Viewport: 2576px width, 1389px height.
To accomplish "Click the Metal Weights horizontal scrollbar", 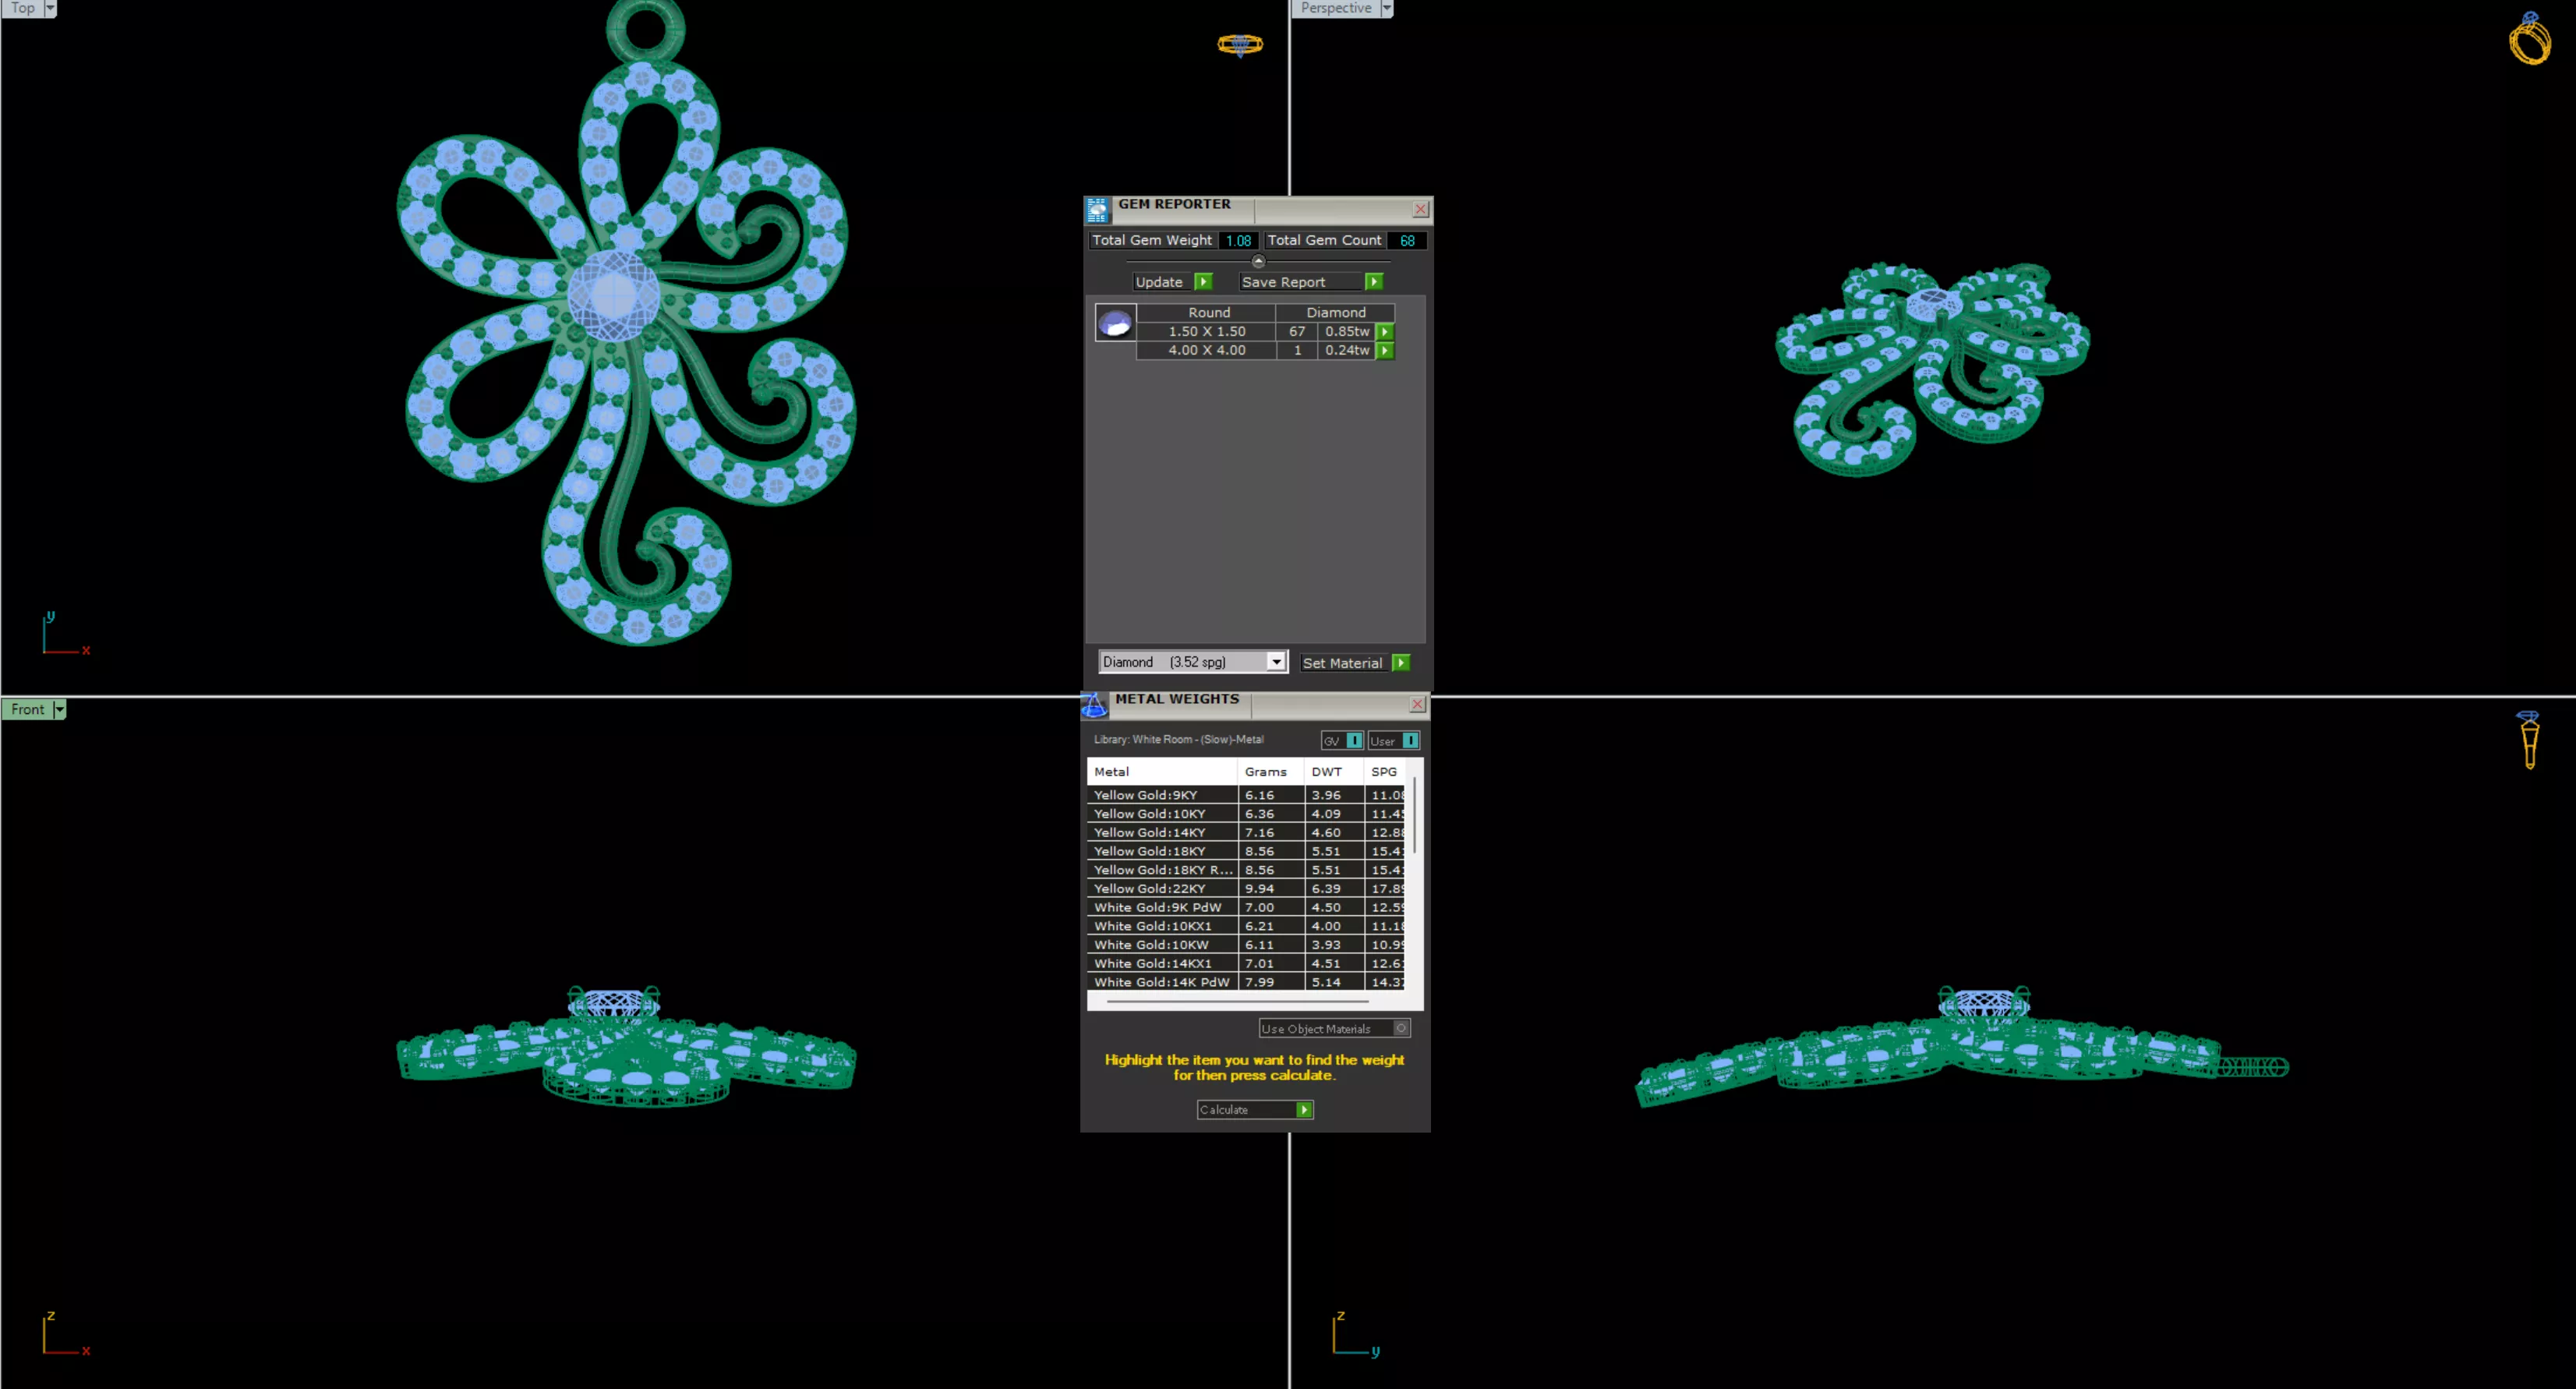I will point(1238,1000).
